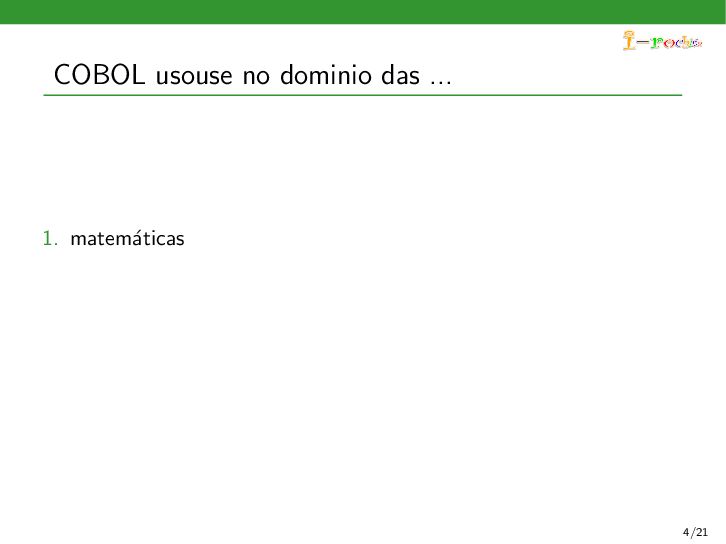Click the word "usouse" in the heading
The width and height of the screenshot is (726, 544).
(194, 77)
